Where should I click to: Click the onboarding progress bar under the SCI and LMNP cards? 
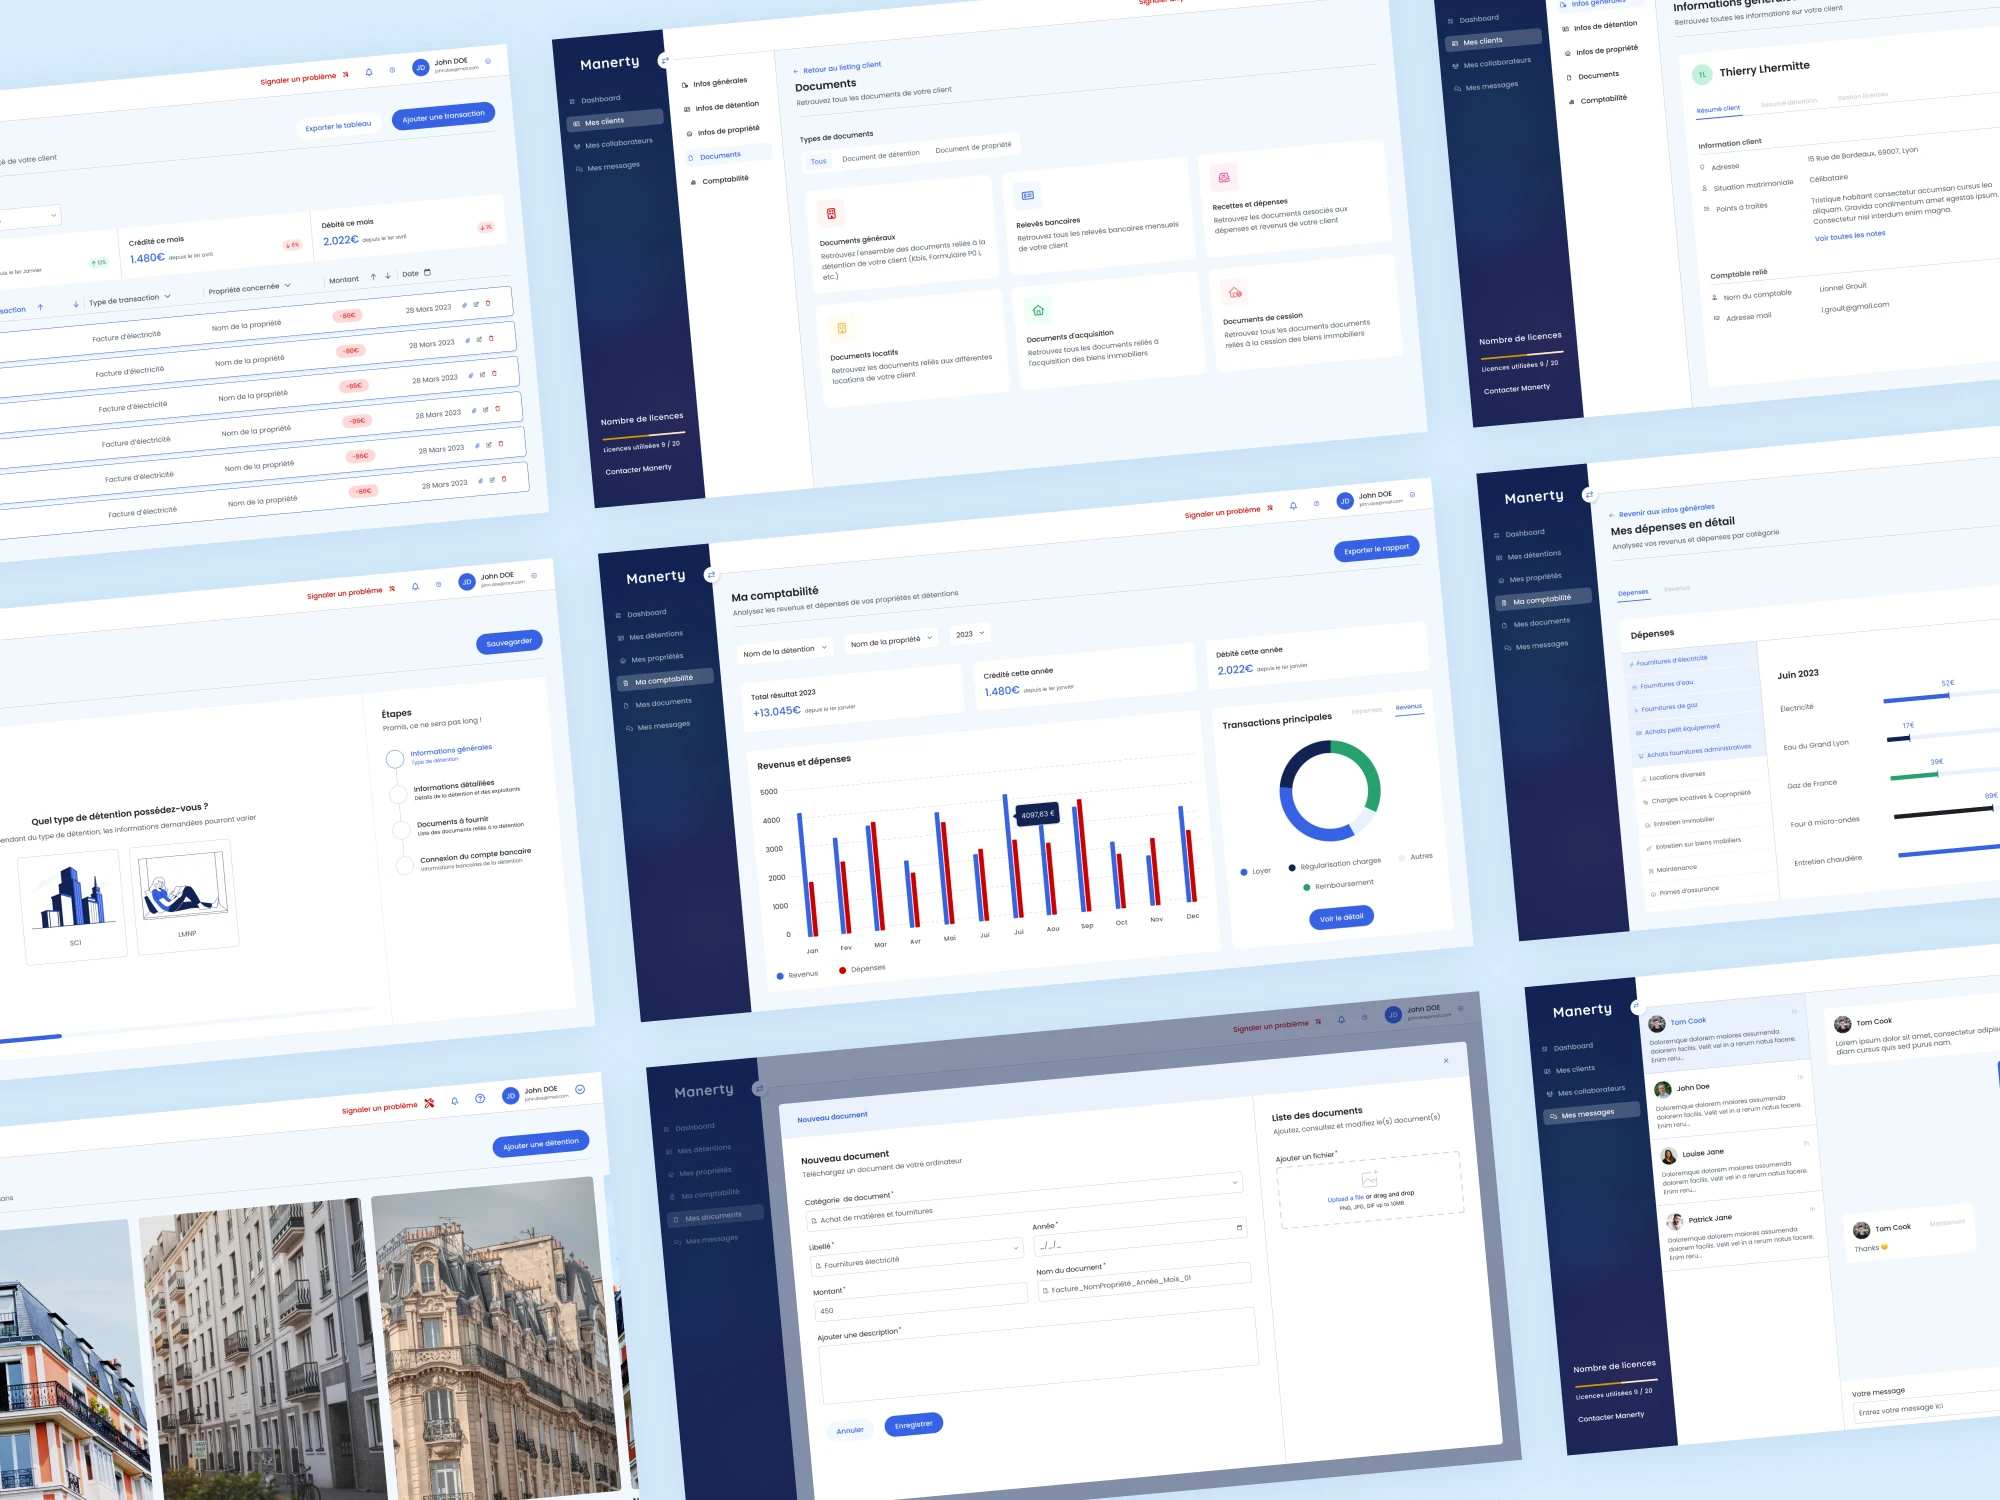188,1023
